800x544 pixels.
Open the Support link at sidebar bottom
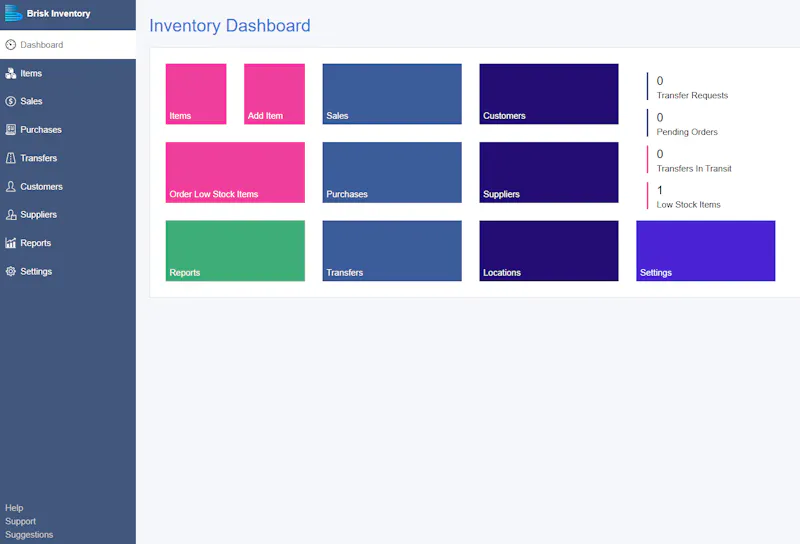[20, 521]
